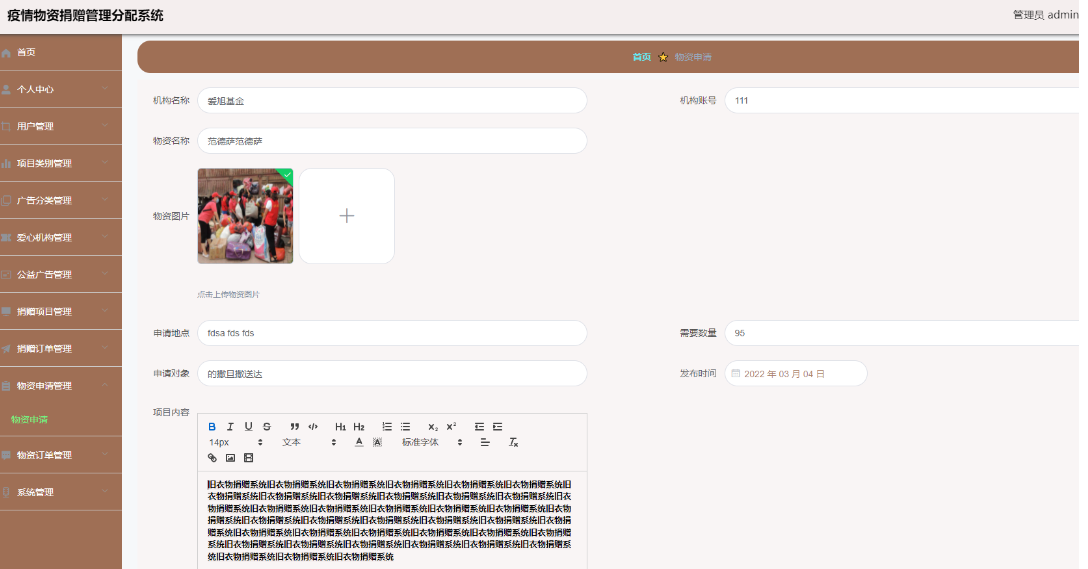Go to 首页 in the sidebar
The width and height of the screenshot is (1088, 569).
pyautogui.click(x=61, y=52)
